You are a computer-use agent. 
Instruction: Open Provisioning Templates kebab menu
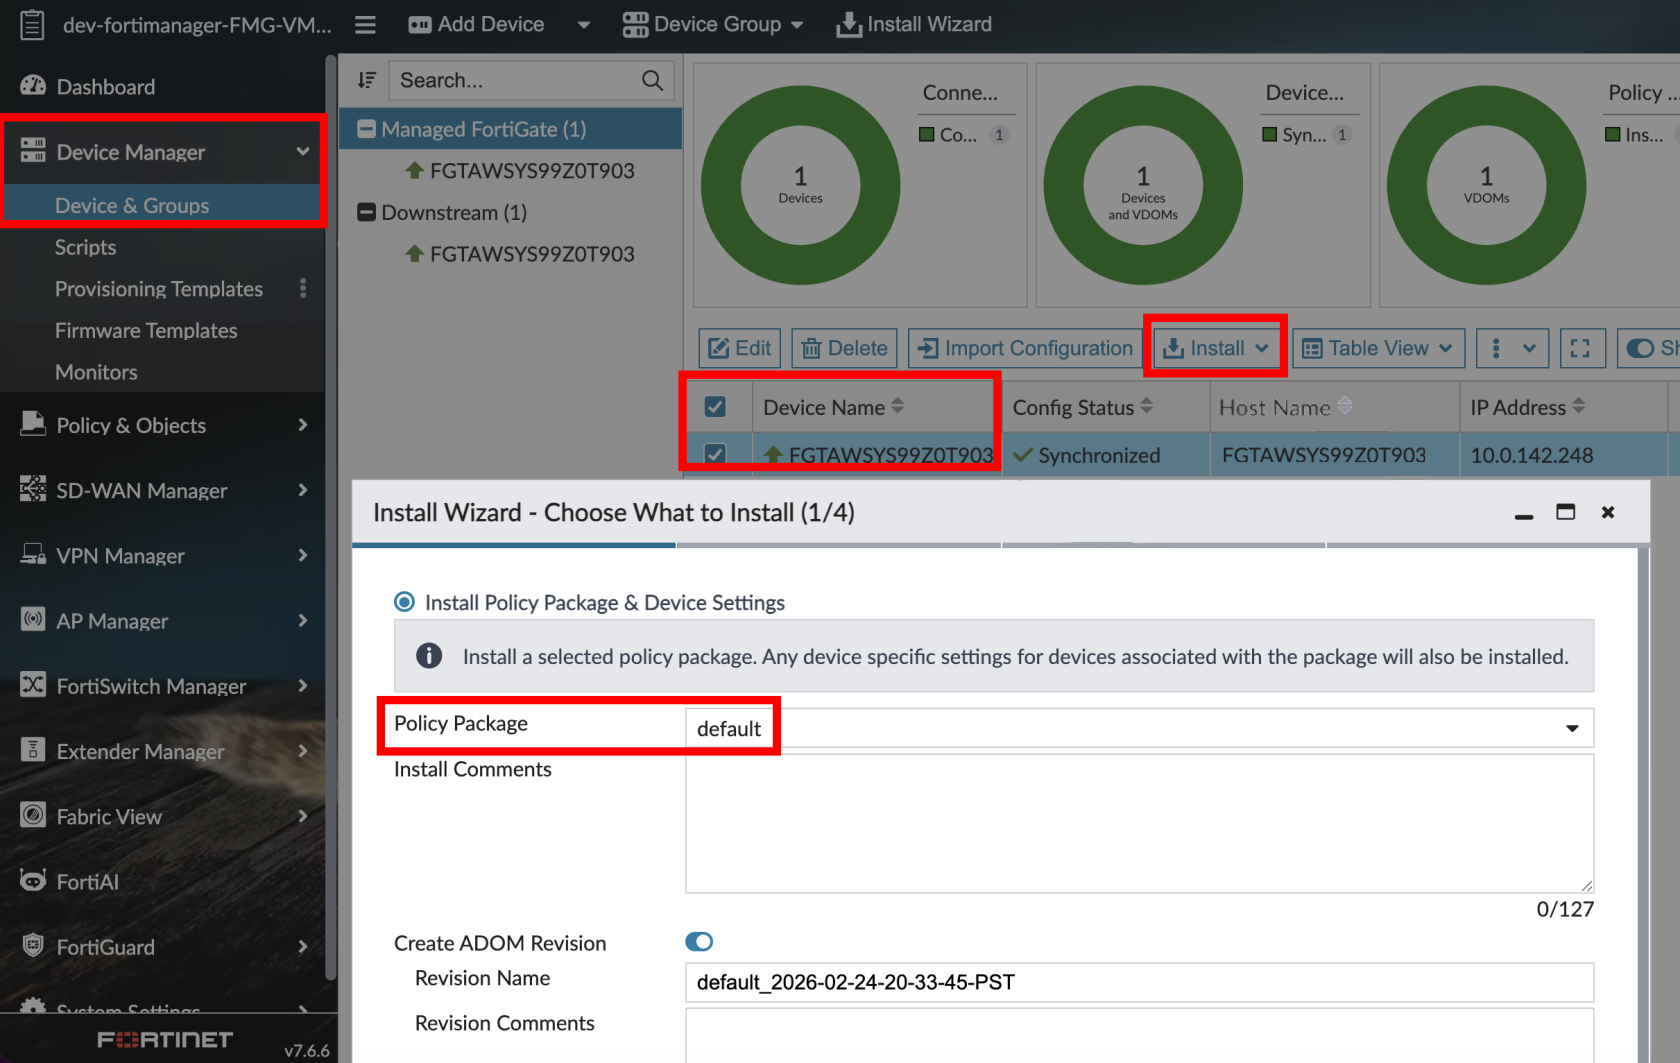(x=303, y=289)
